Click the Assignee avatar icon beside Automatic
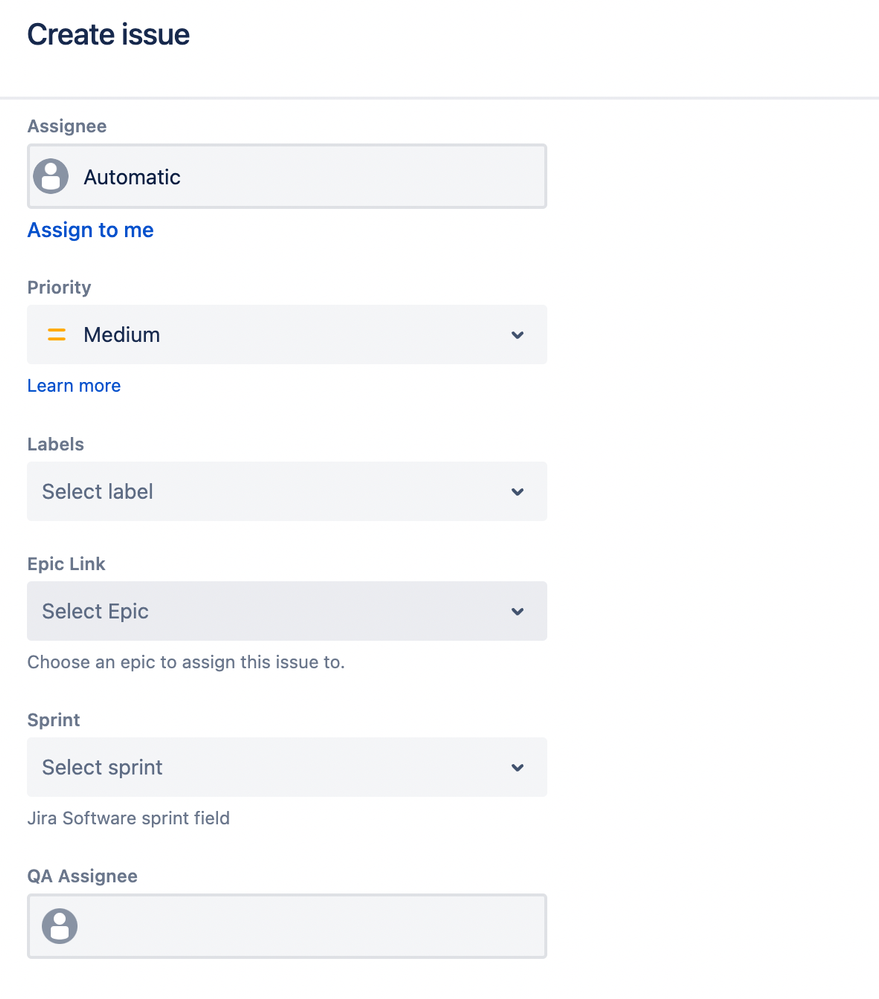The width and height of the screenshot is (879, 999). 51,176
